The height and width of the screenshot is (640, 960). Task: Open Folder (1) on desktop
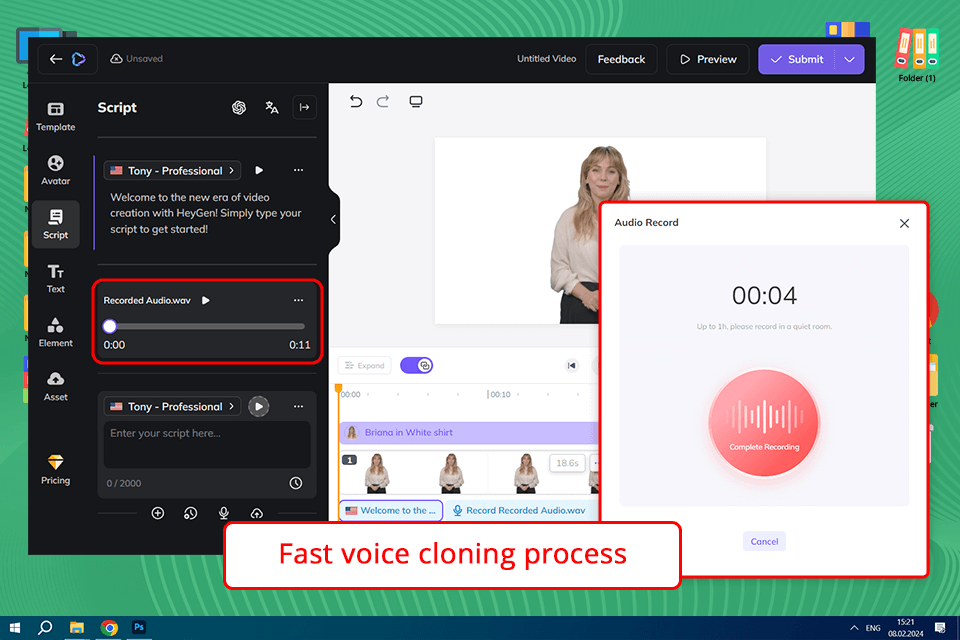click(917, 55)
